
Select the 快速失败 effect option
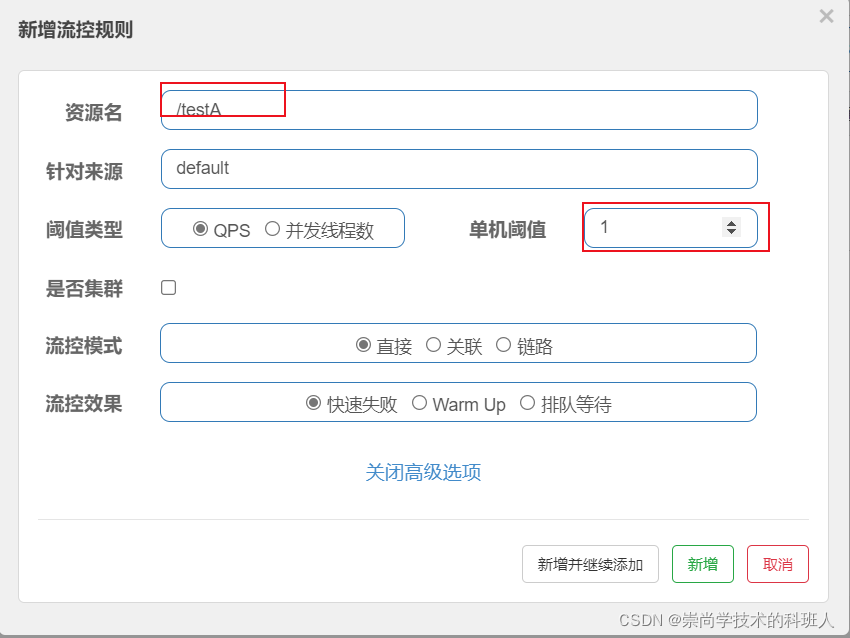coord(313,403)
